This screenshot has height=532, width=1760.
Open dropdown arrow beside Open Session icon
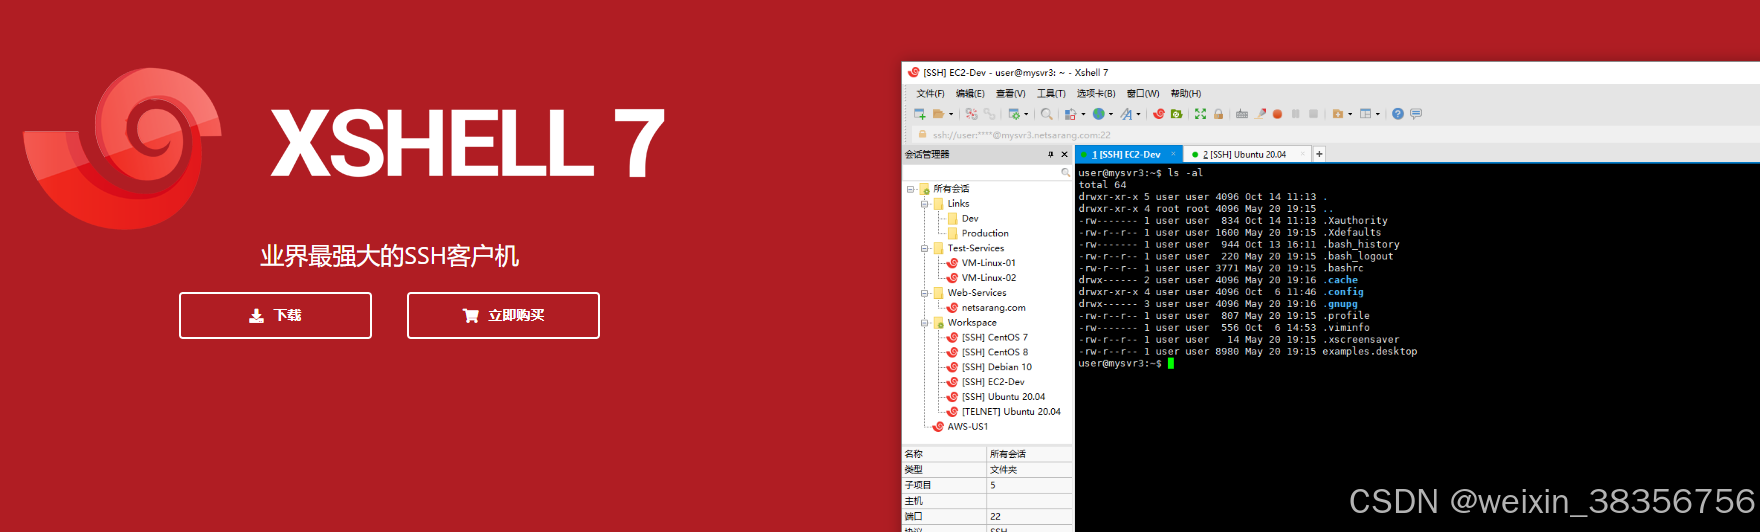click(x=951, y=114)
